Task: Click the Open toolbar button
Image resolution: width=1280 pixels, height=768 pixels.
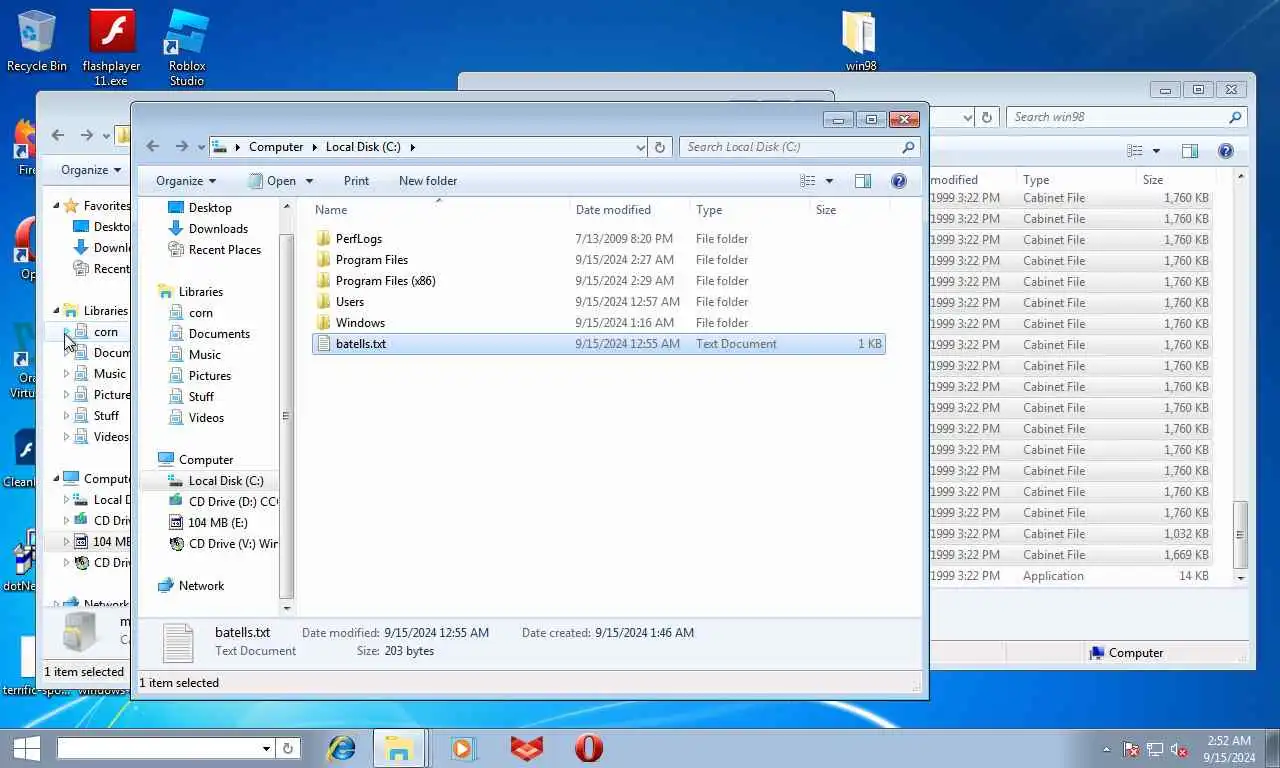Action: (272, 181)
